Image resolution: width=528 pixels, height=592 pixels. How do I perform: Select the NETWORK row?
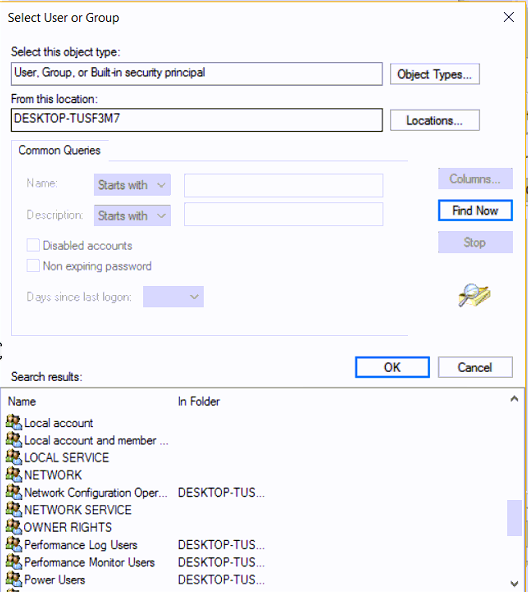click(44, 475)
